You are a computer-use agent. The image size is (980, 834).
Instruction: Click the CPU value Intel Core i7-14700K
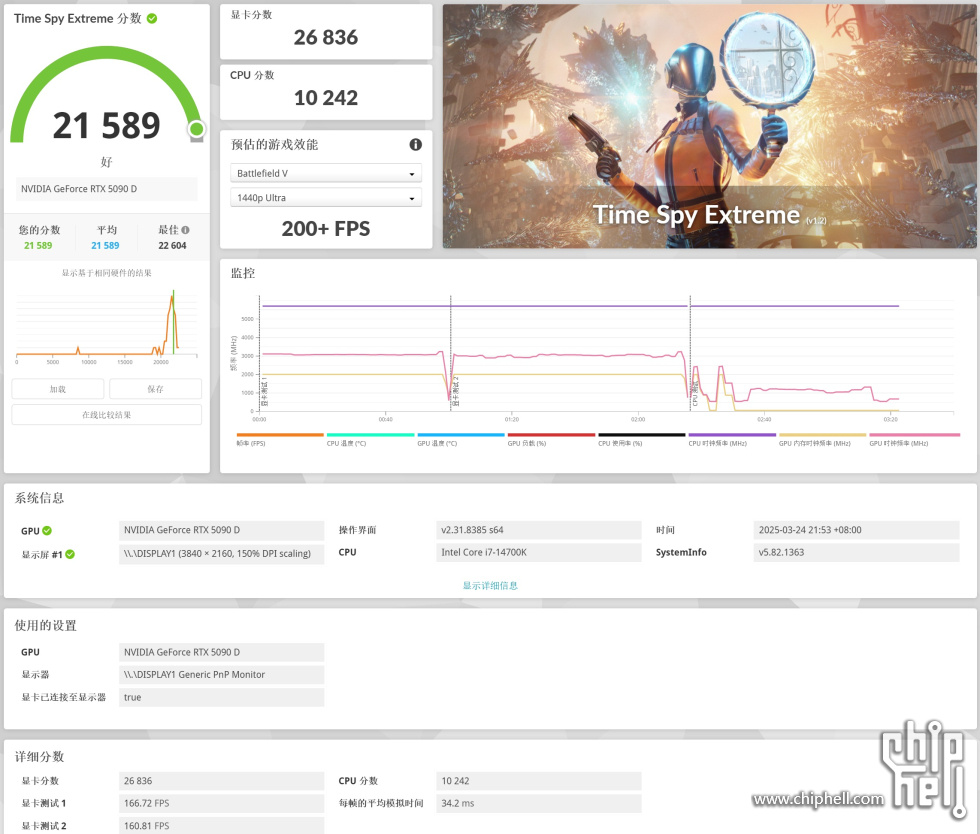[x=538, y=553]
